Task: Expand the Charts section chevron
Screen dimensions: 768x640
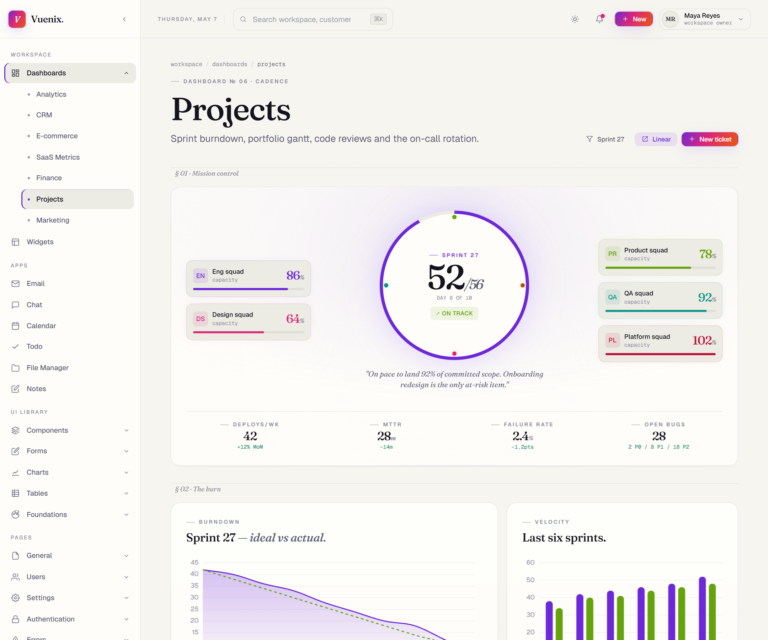Action: pos(126,473)
